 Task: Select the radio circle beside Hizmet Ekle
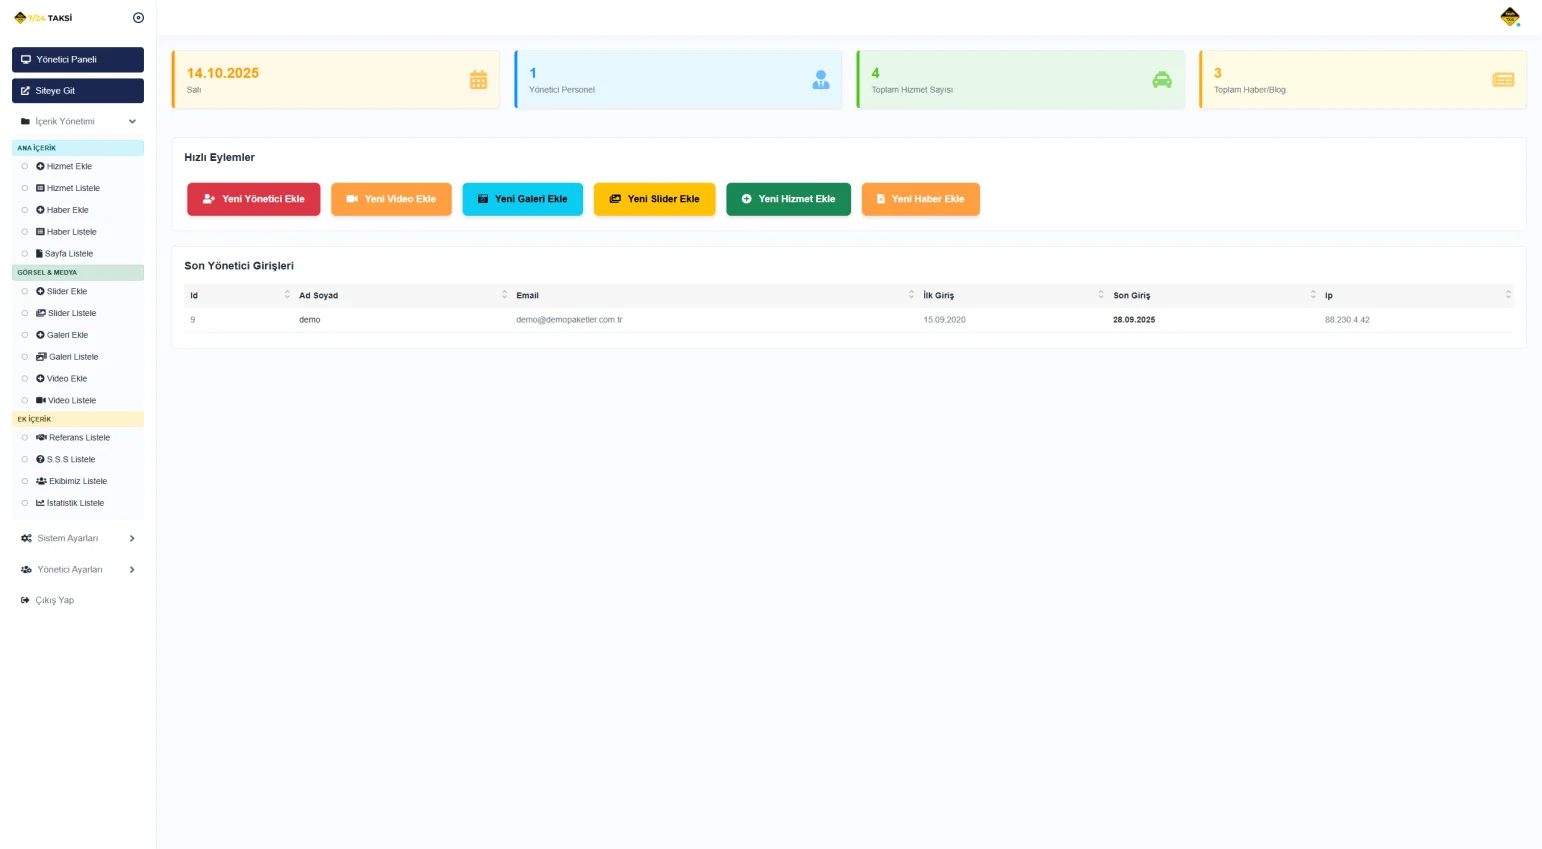click(x=25, y=167)
